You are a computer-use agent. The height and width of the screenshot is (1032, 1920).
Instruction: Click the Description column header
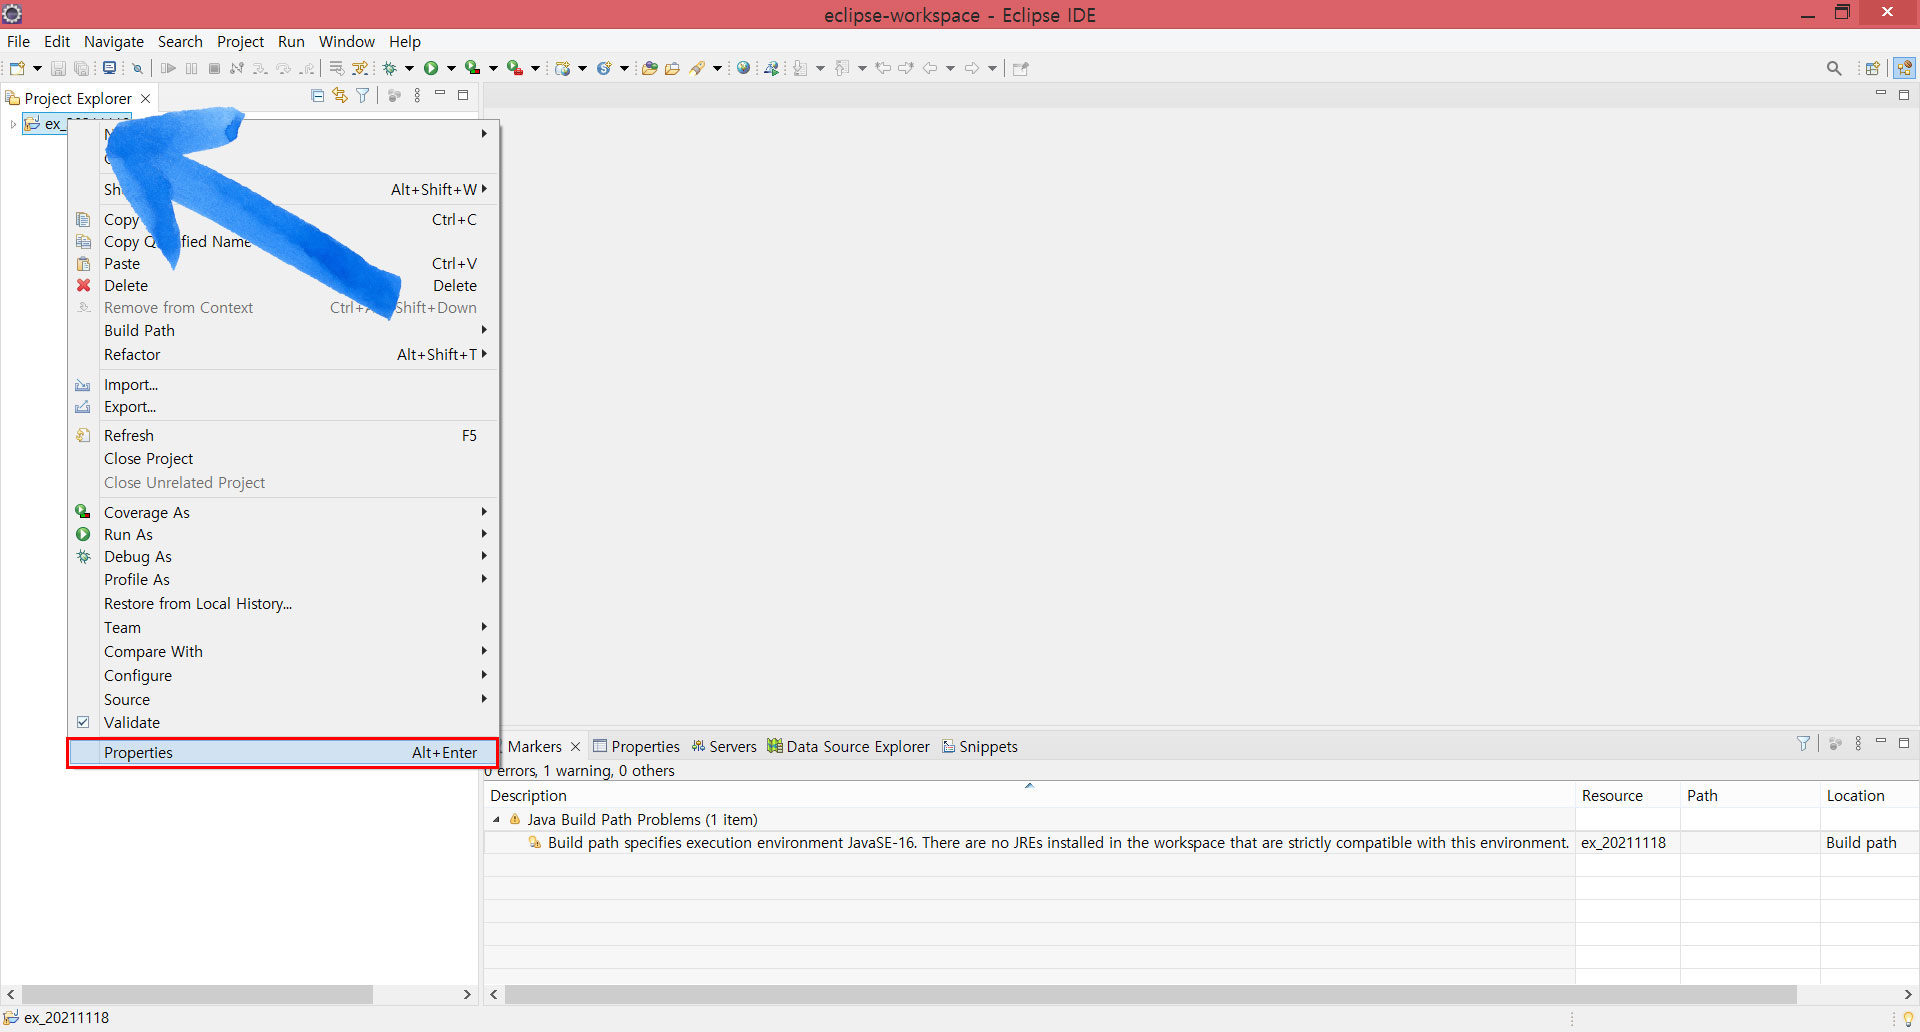coord(1029,795)
